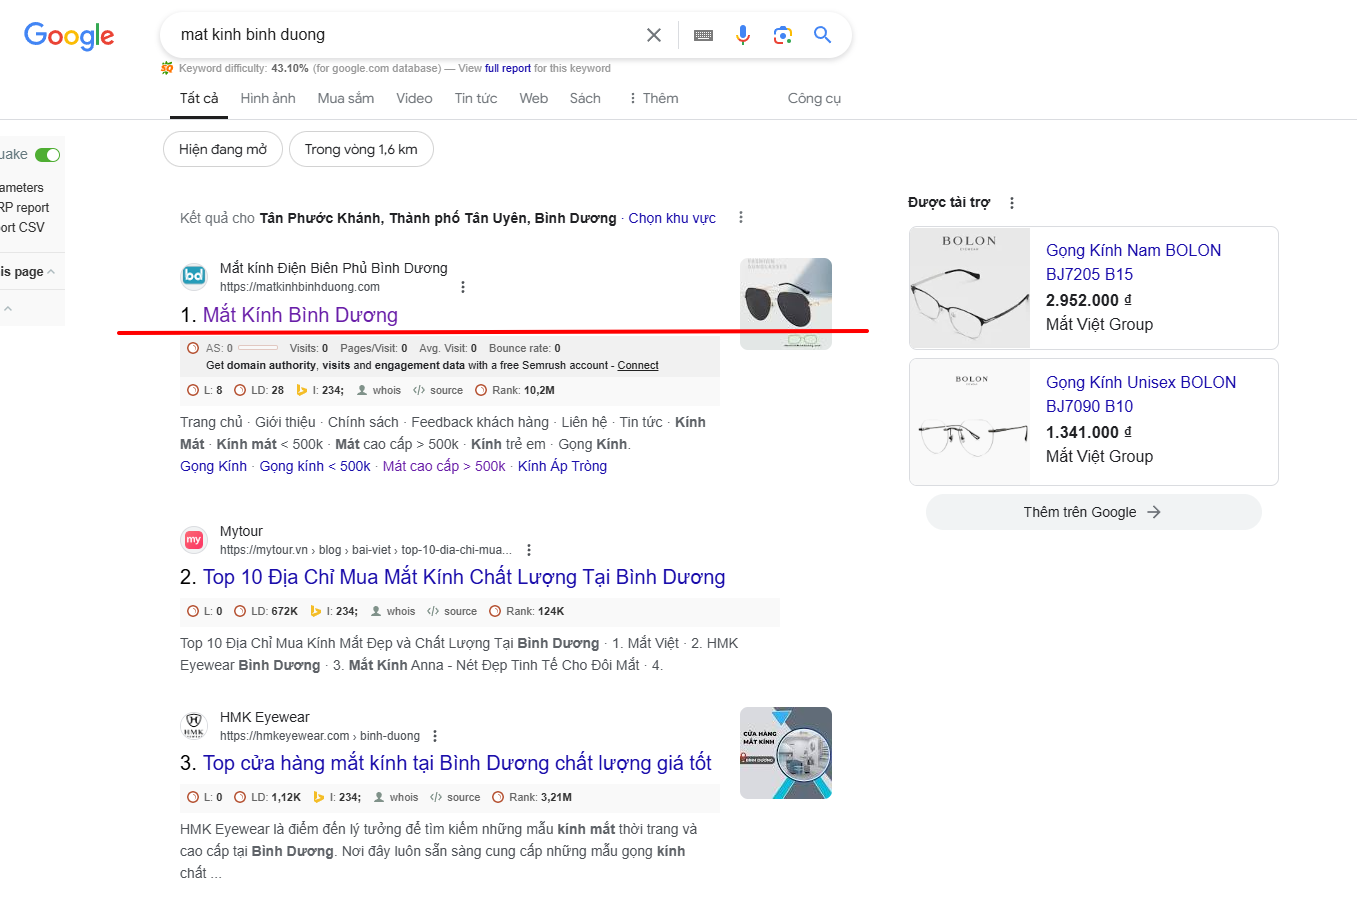Screen dimensions: 1357x900
Task: Open the 'Sách' tab
Action: (x=585, y=98)
